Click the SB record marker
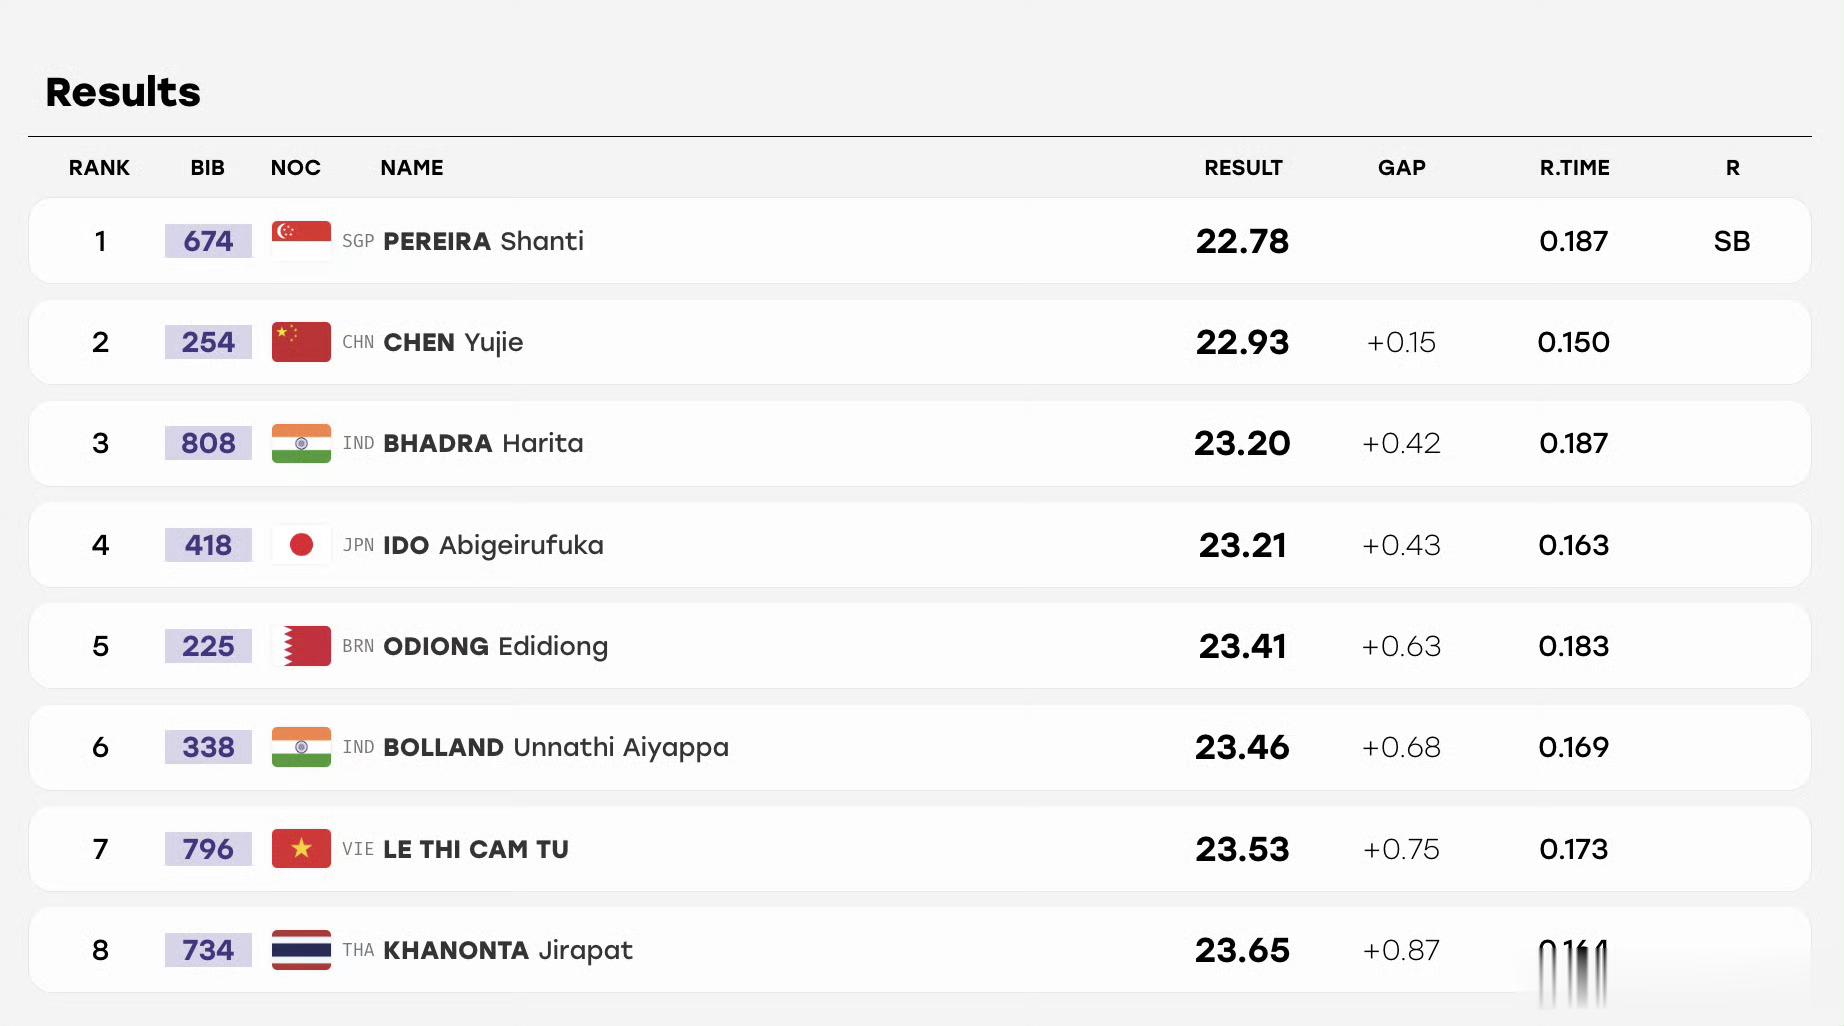The width and height of the screenshot is (1844, 1026). coord(1732,241)
